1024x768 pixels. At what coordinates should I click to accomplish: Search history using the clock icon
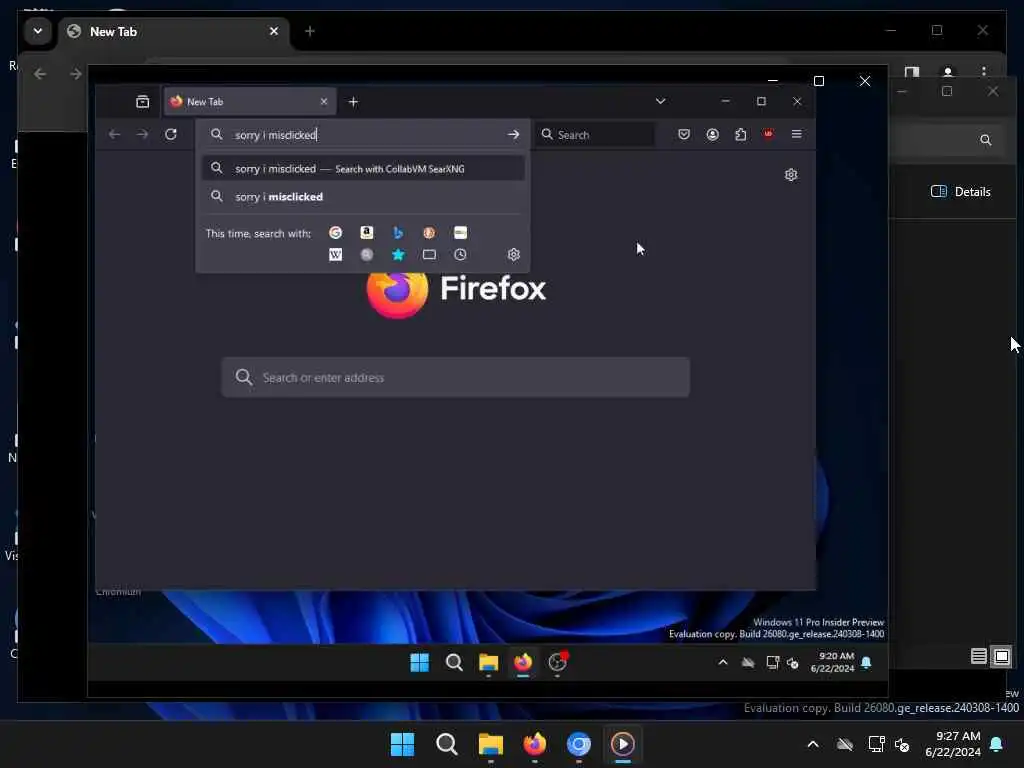tap(460, 255)
